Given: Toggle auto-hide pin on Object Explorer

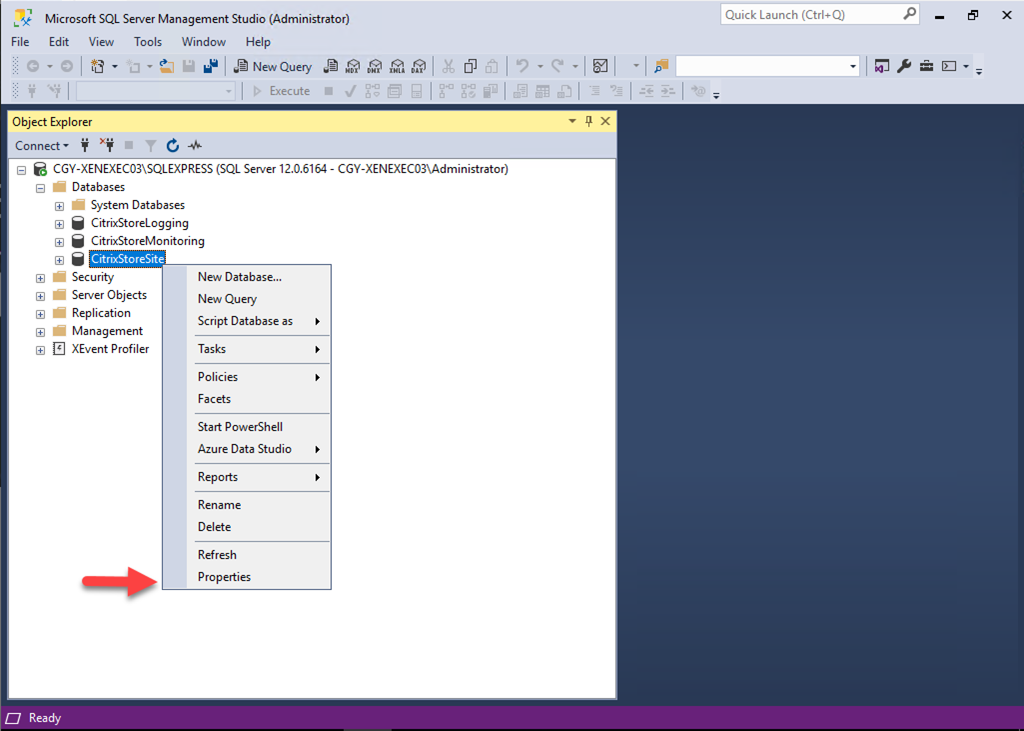Looking at the screenshot, I should point(588,121).
